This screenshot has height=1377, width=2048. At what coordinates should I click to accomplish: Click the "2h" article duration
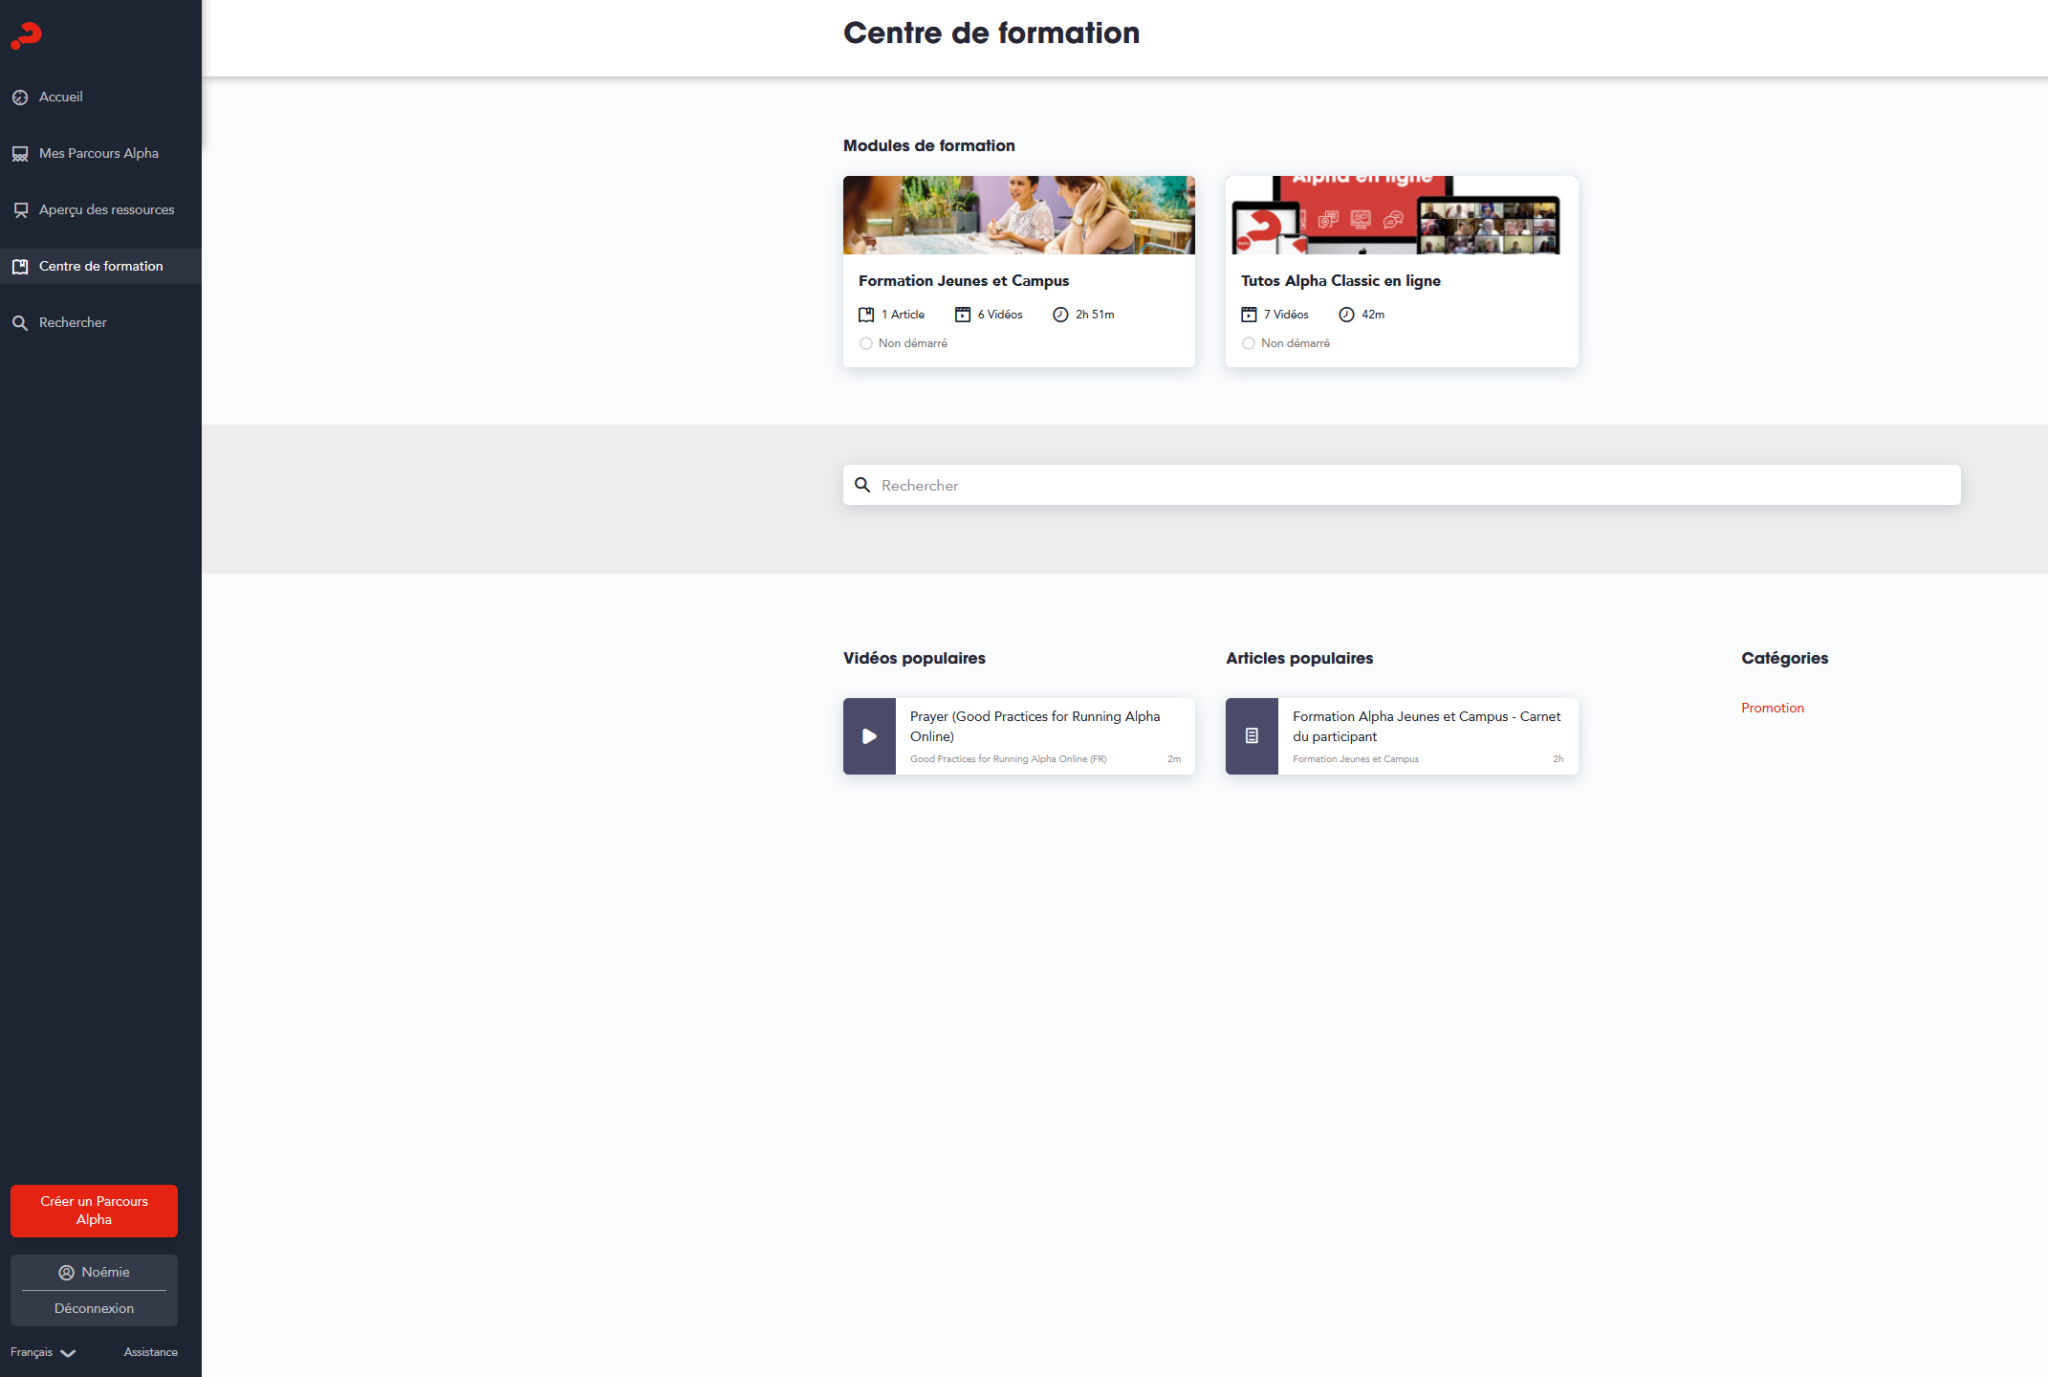point(1558,760)
